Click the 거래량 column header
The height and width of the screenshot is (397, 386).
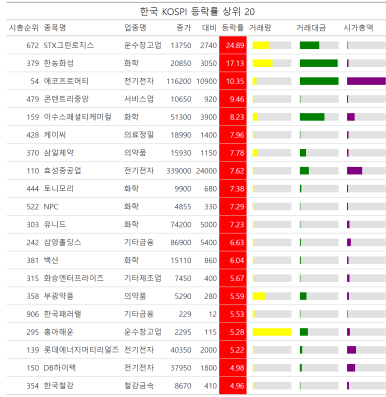click(x=260, y=28)
